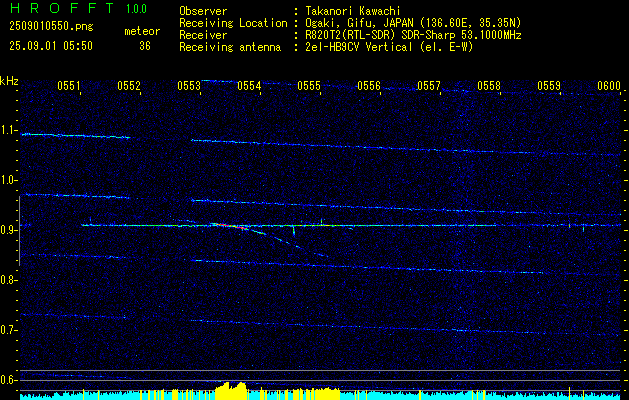Click the 0554 time marker
Image resolution: width=629 pixels, height=400 pixels.
[x=249, y=85]
